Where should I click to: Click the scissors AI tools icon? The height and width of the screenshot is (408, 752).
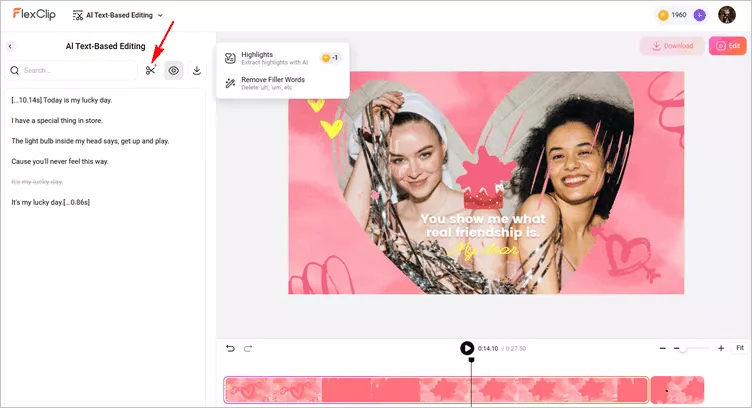coord(150,70)
